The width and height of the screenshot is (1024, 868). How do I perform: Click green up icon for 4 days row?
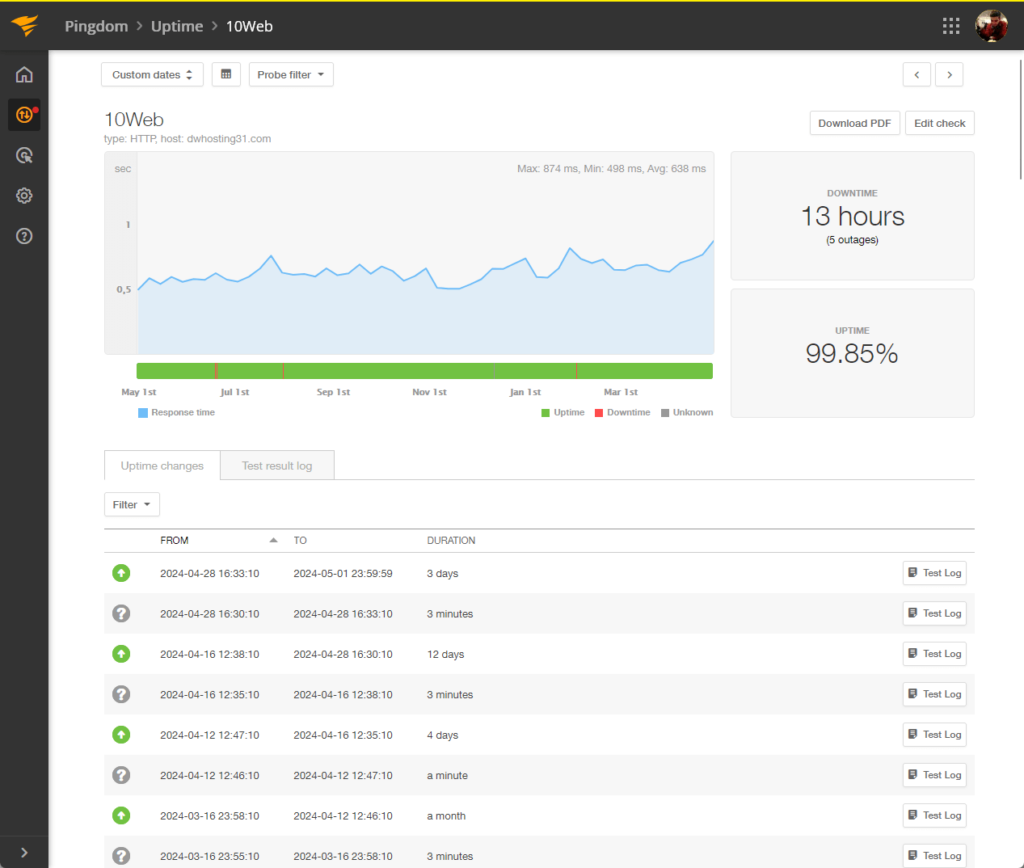(x=121, y=735)
